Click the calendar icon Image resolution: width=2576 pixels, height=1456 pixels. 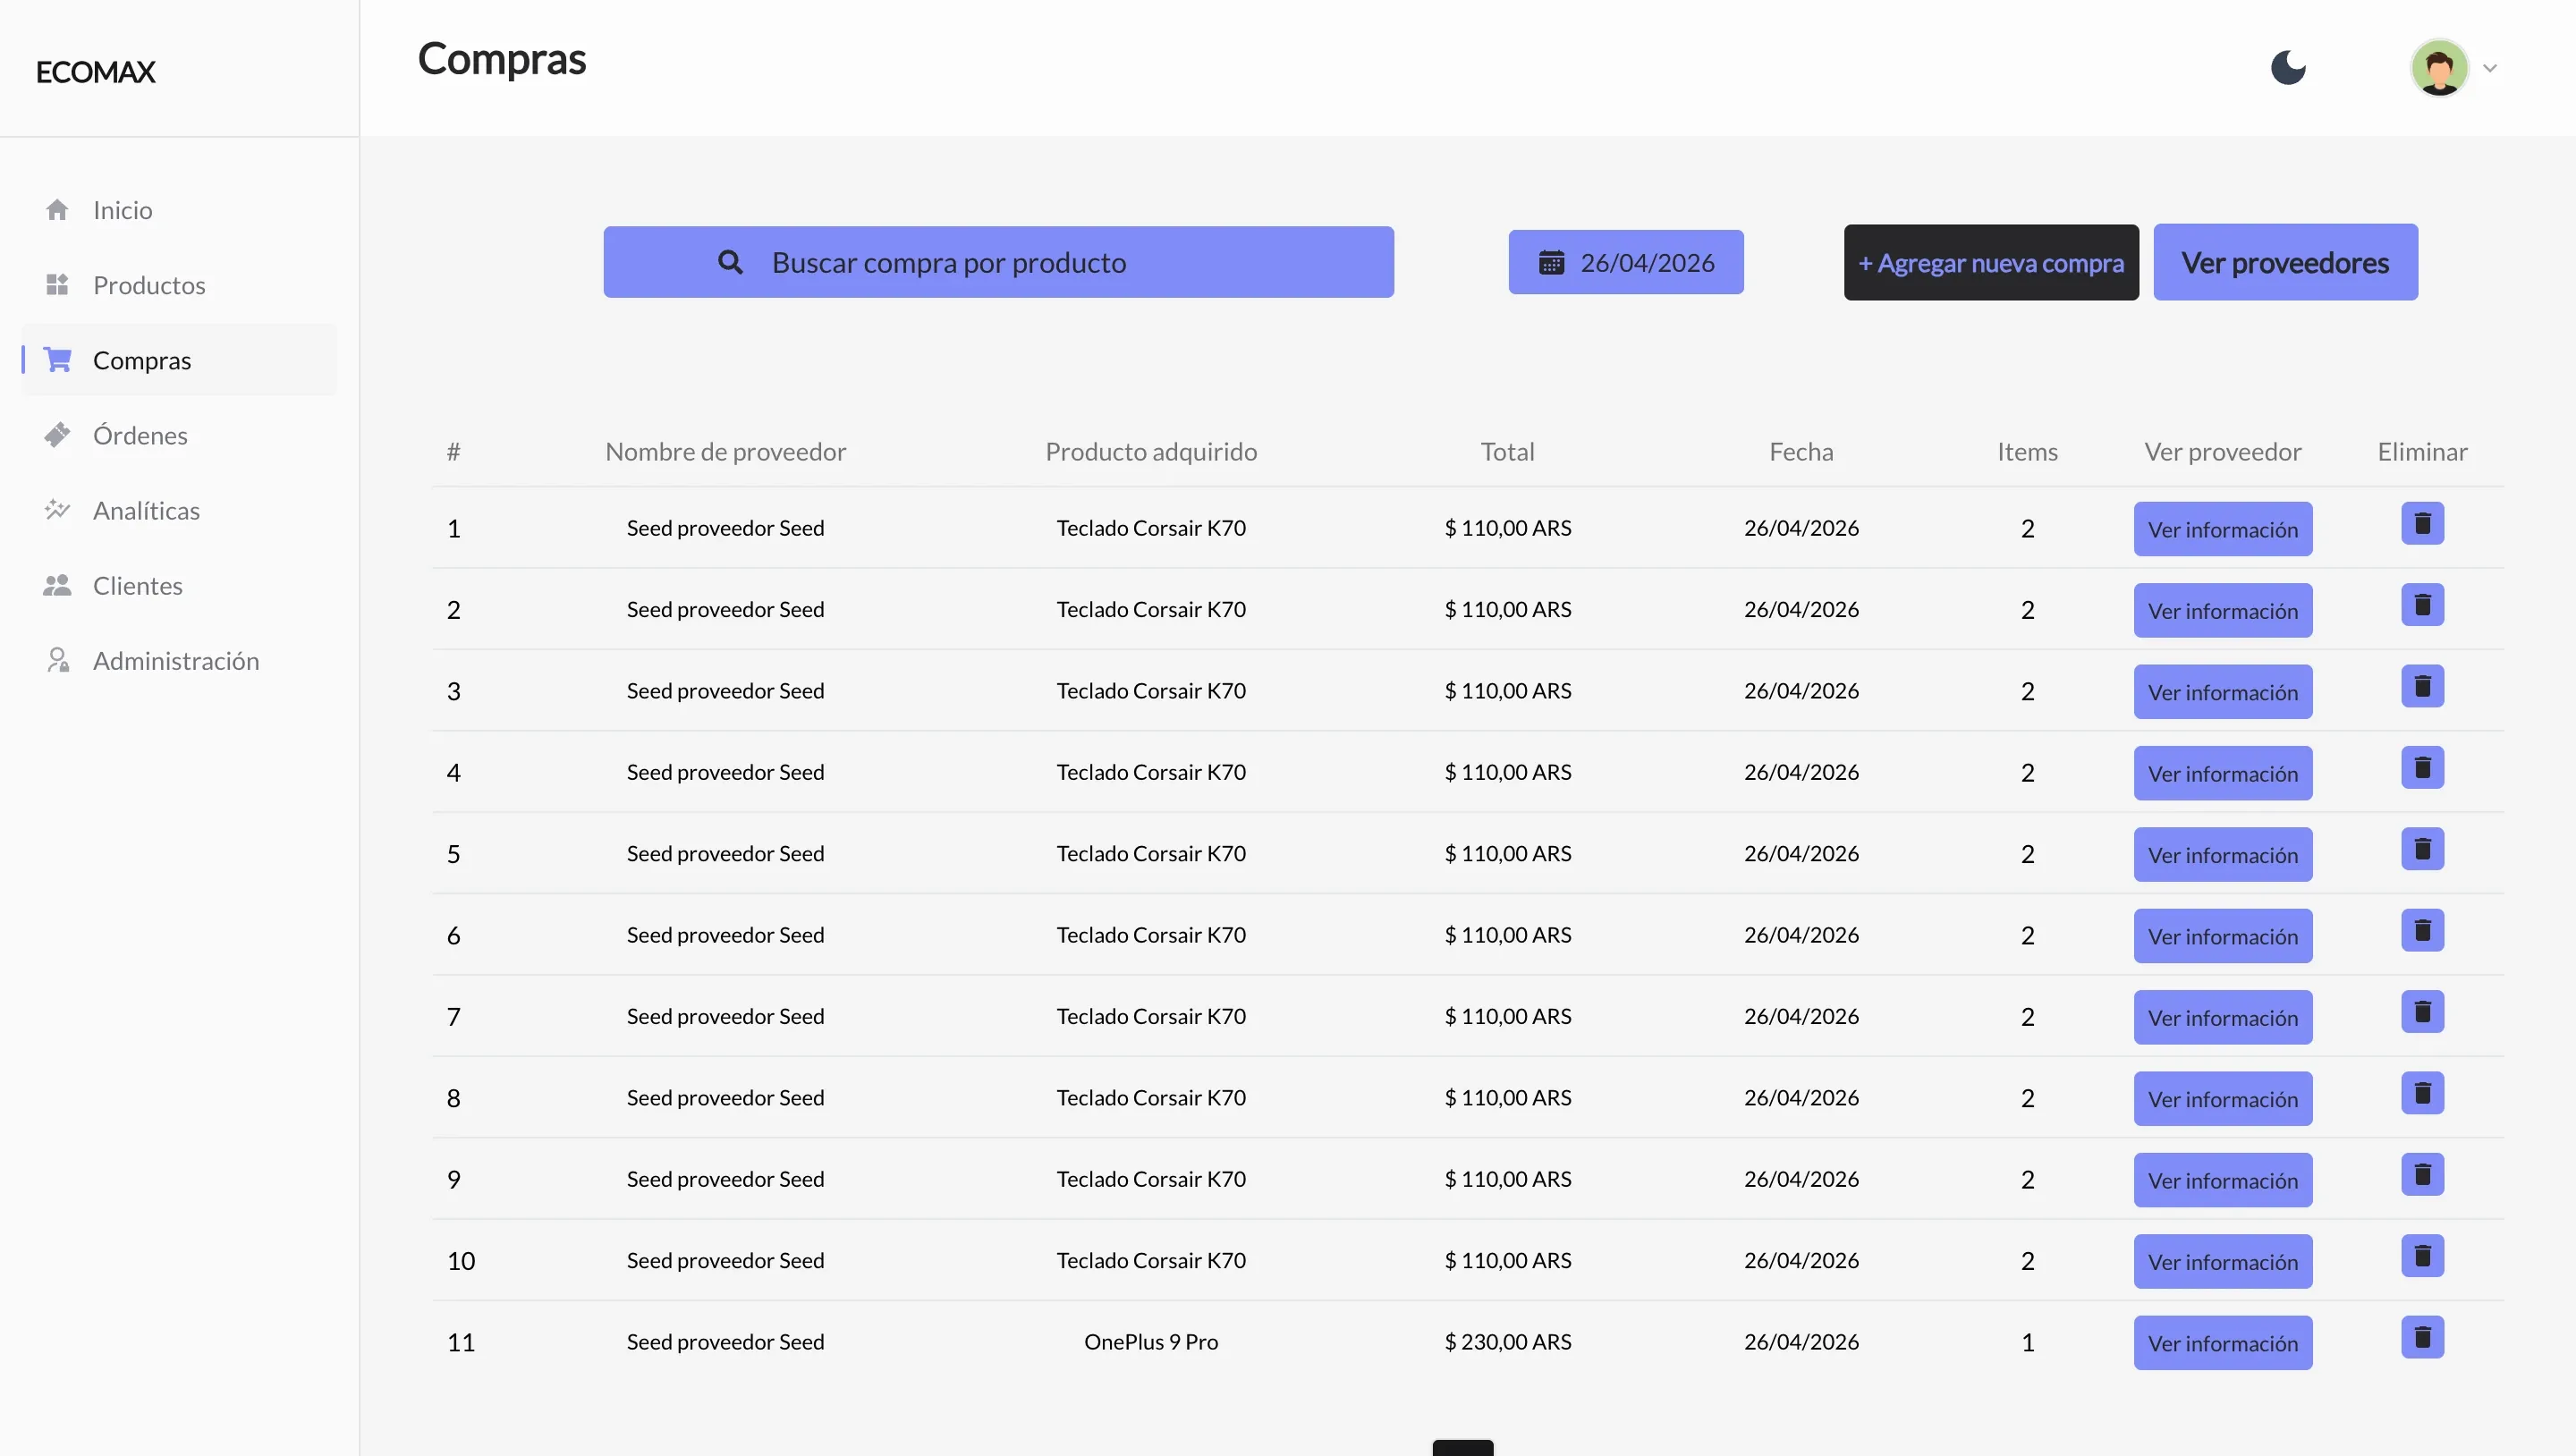[1551, 262]
